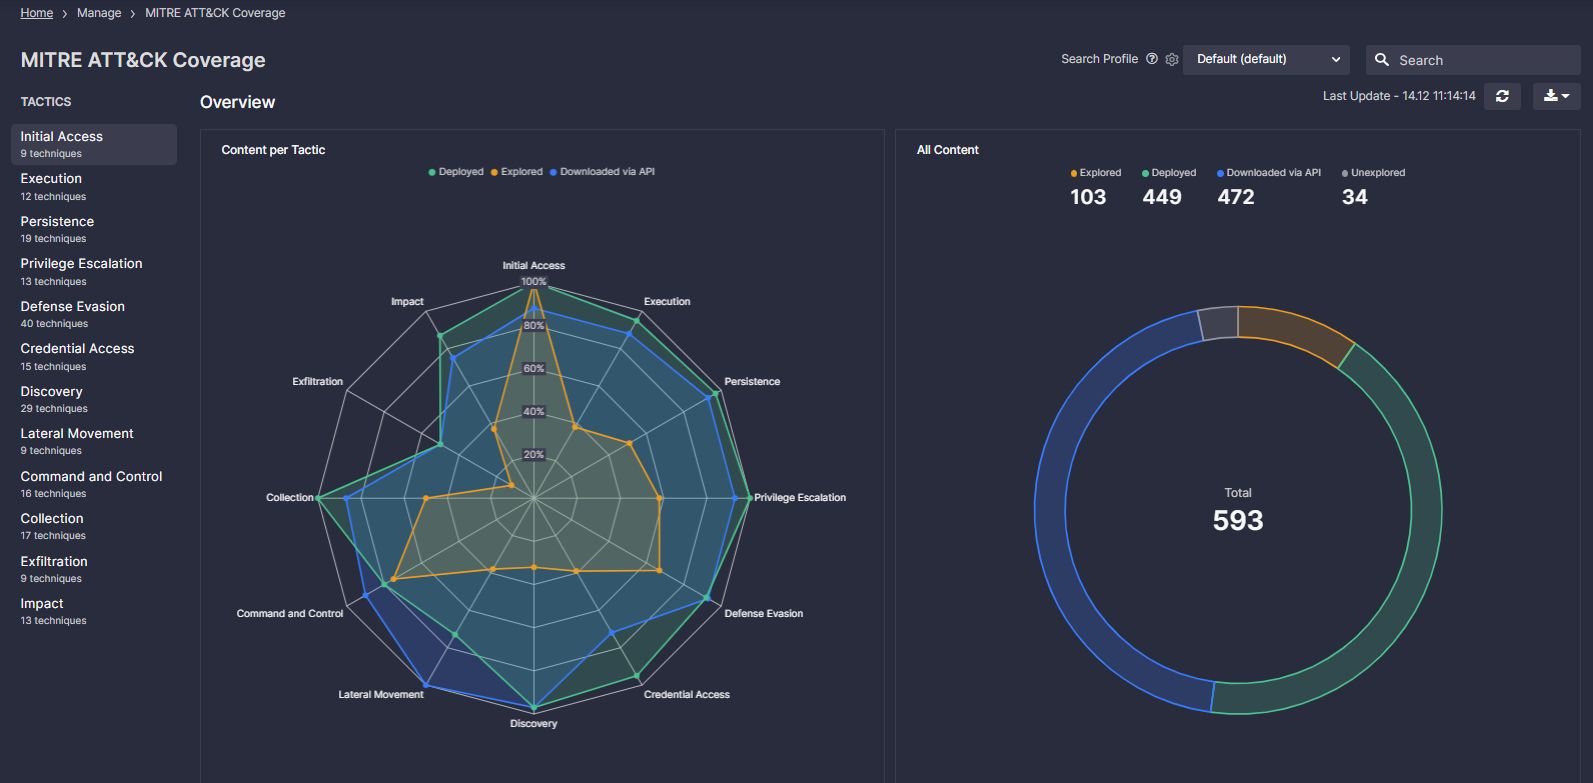
Task: Open the Collection tactic in sidebar
Action: 94,526
